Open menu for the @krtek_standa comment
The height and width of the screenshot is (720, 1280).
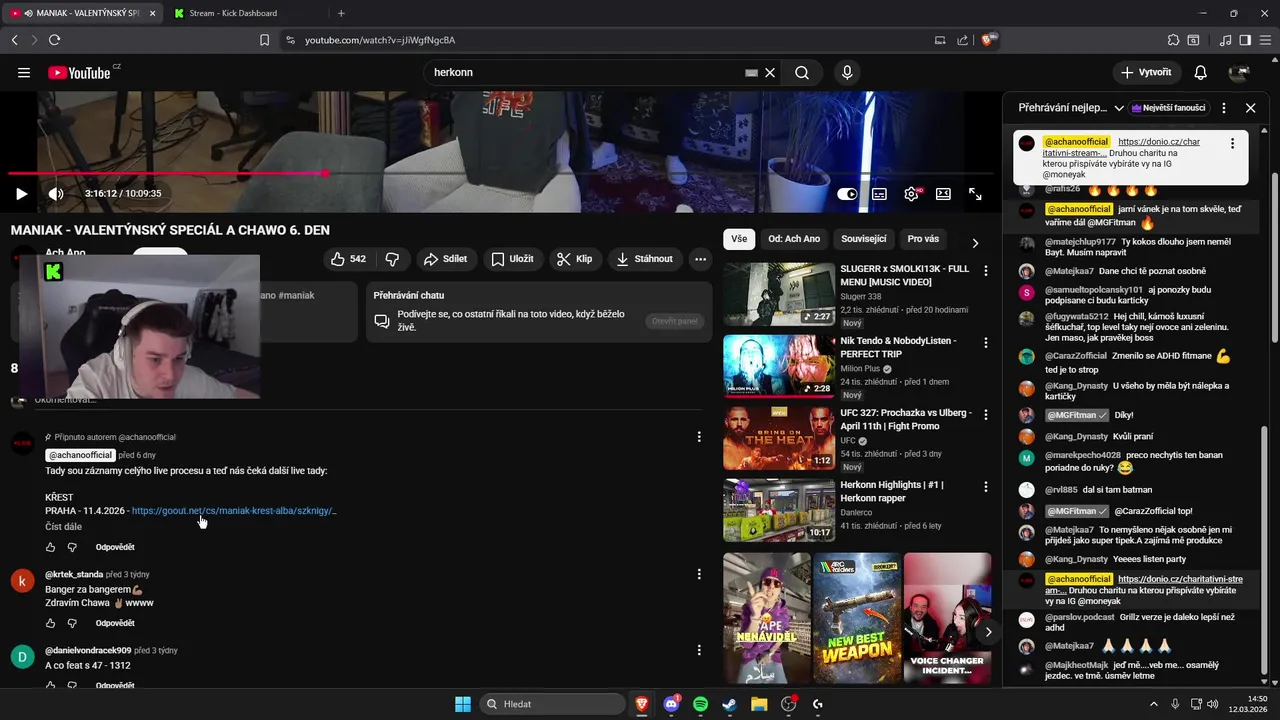coord(699,574)
